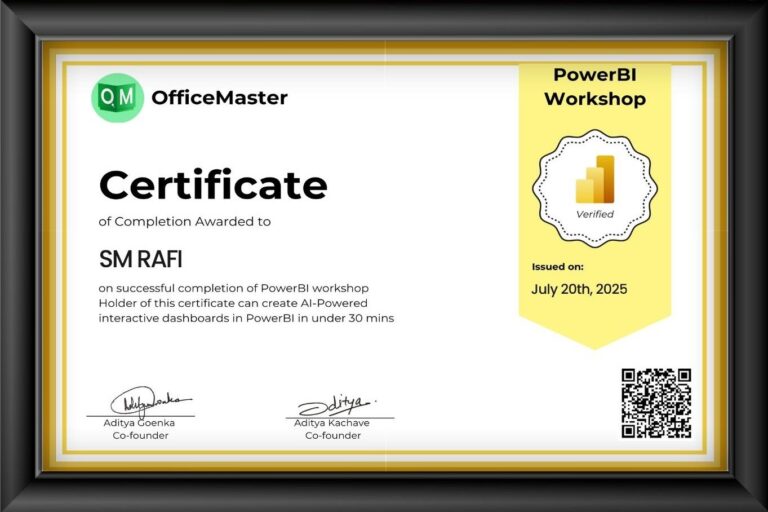Click the date July 20th, 2025
768x512 pixels.
point(579,289)
